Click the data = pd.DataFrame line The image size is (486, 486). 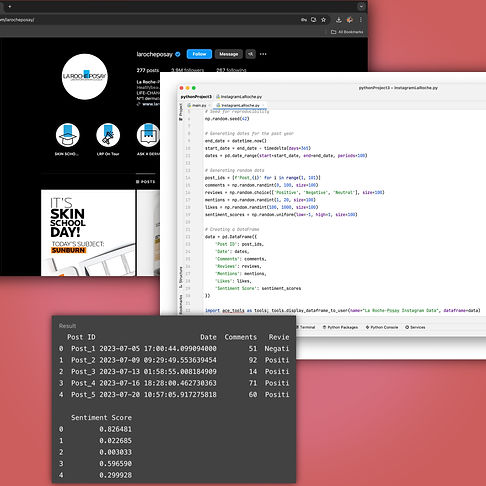[x=231, y=237]
